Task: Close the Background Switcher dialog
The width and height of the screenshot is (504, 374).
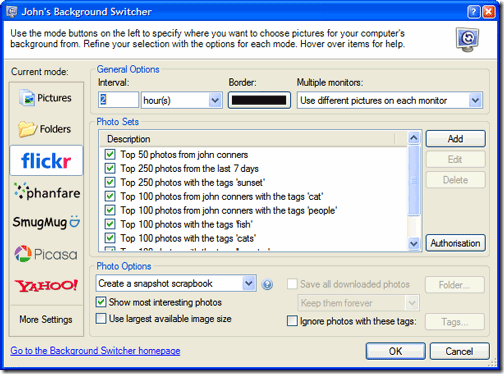Action: (489, 12)
